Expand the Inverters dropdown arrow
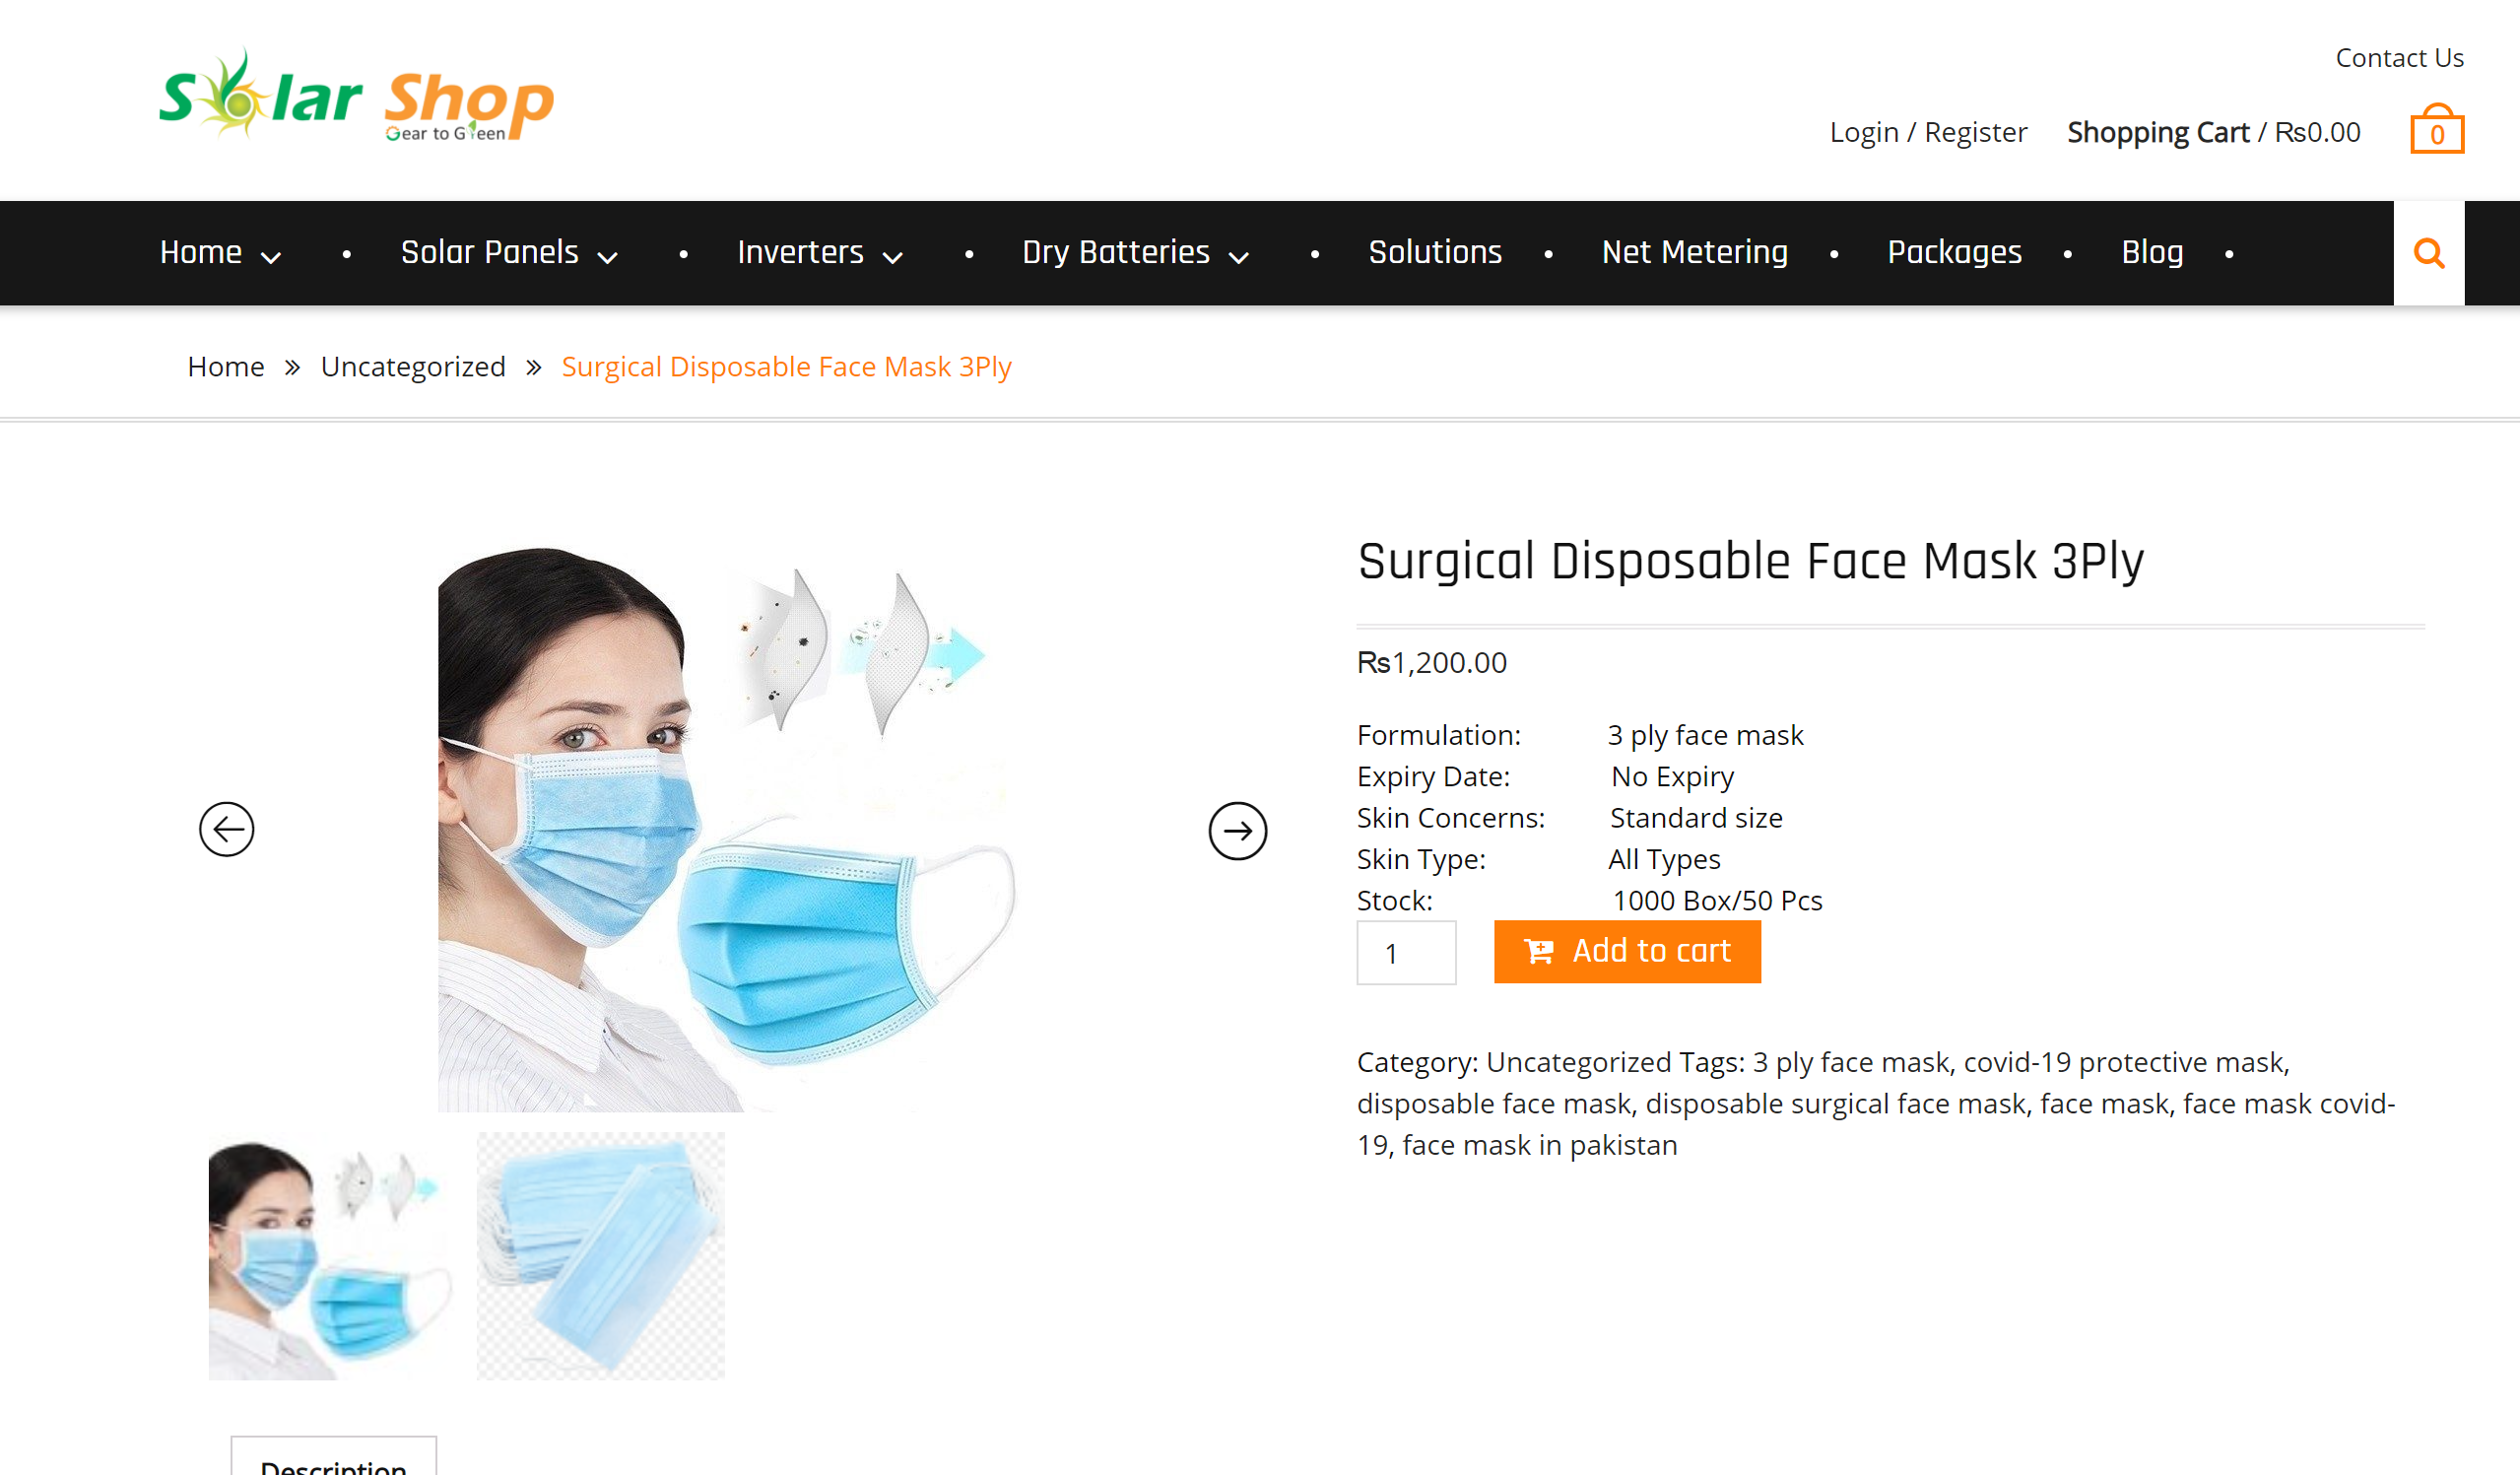This screenshot has width=2520, height=1475. 892,257
